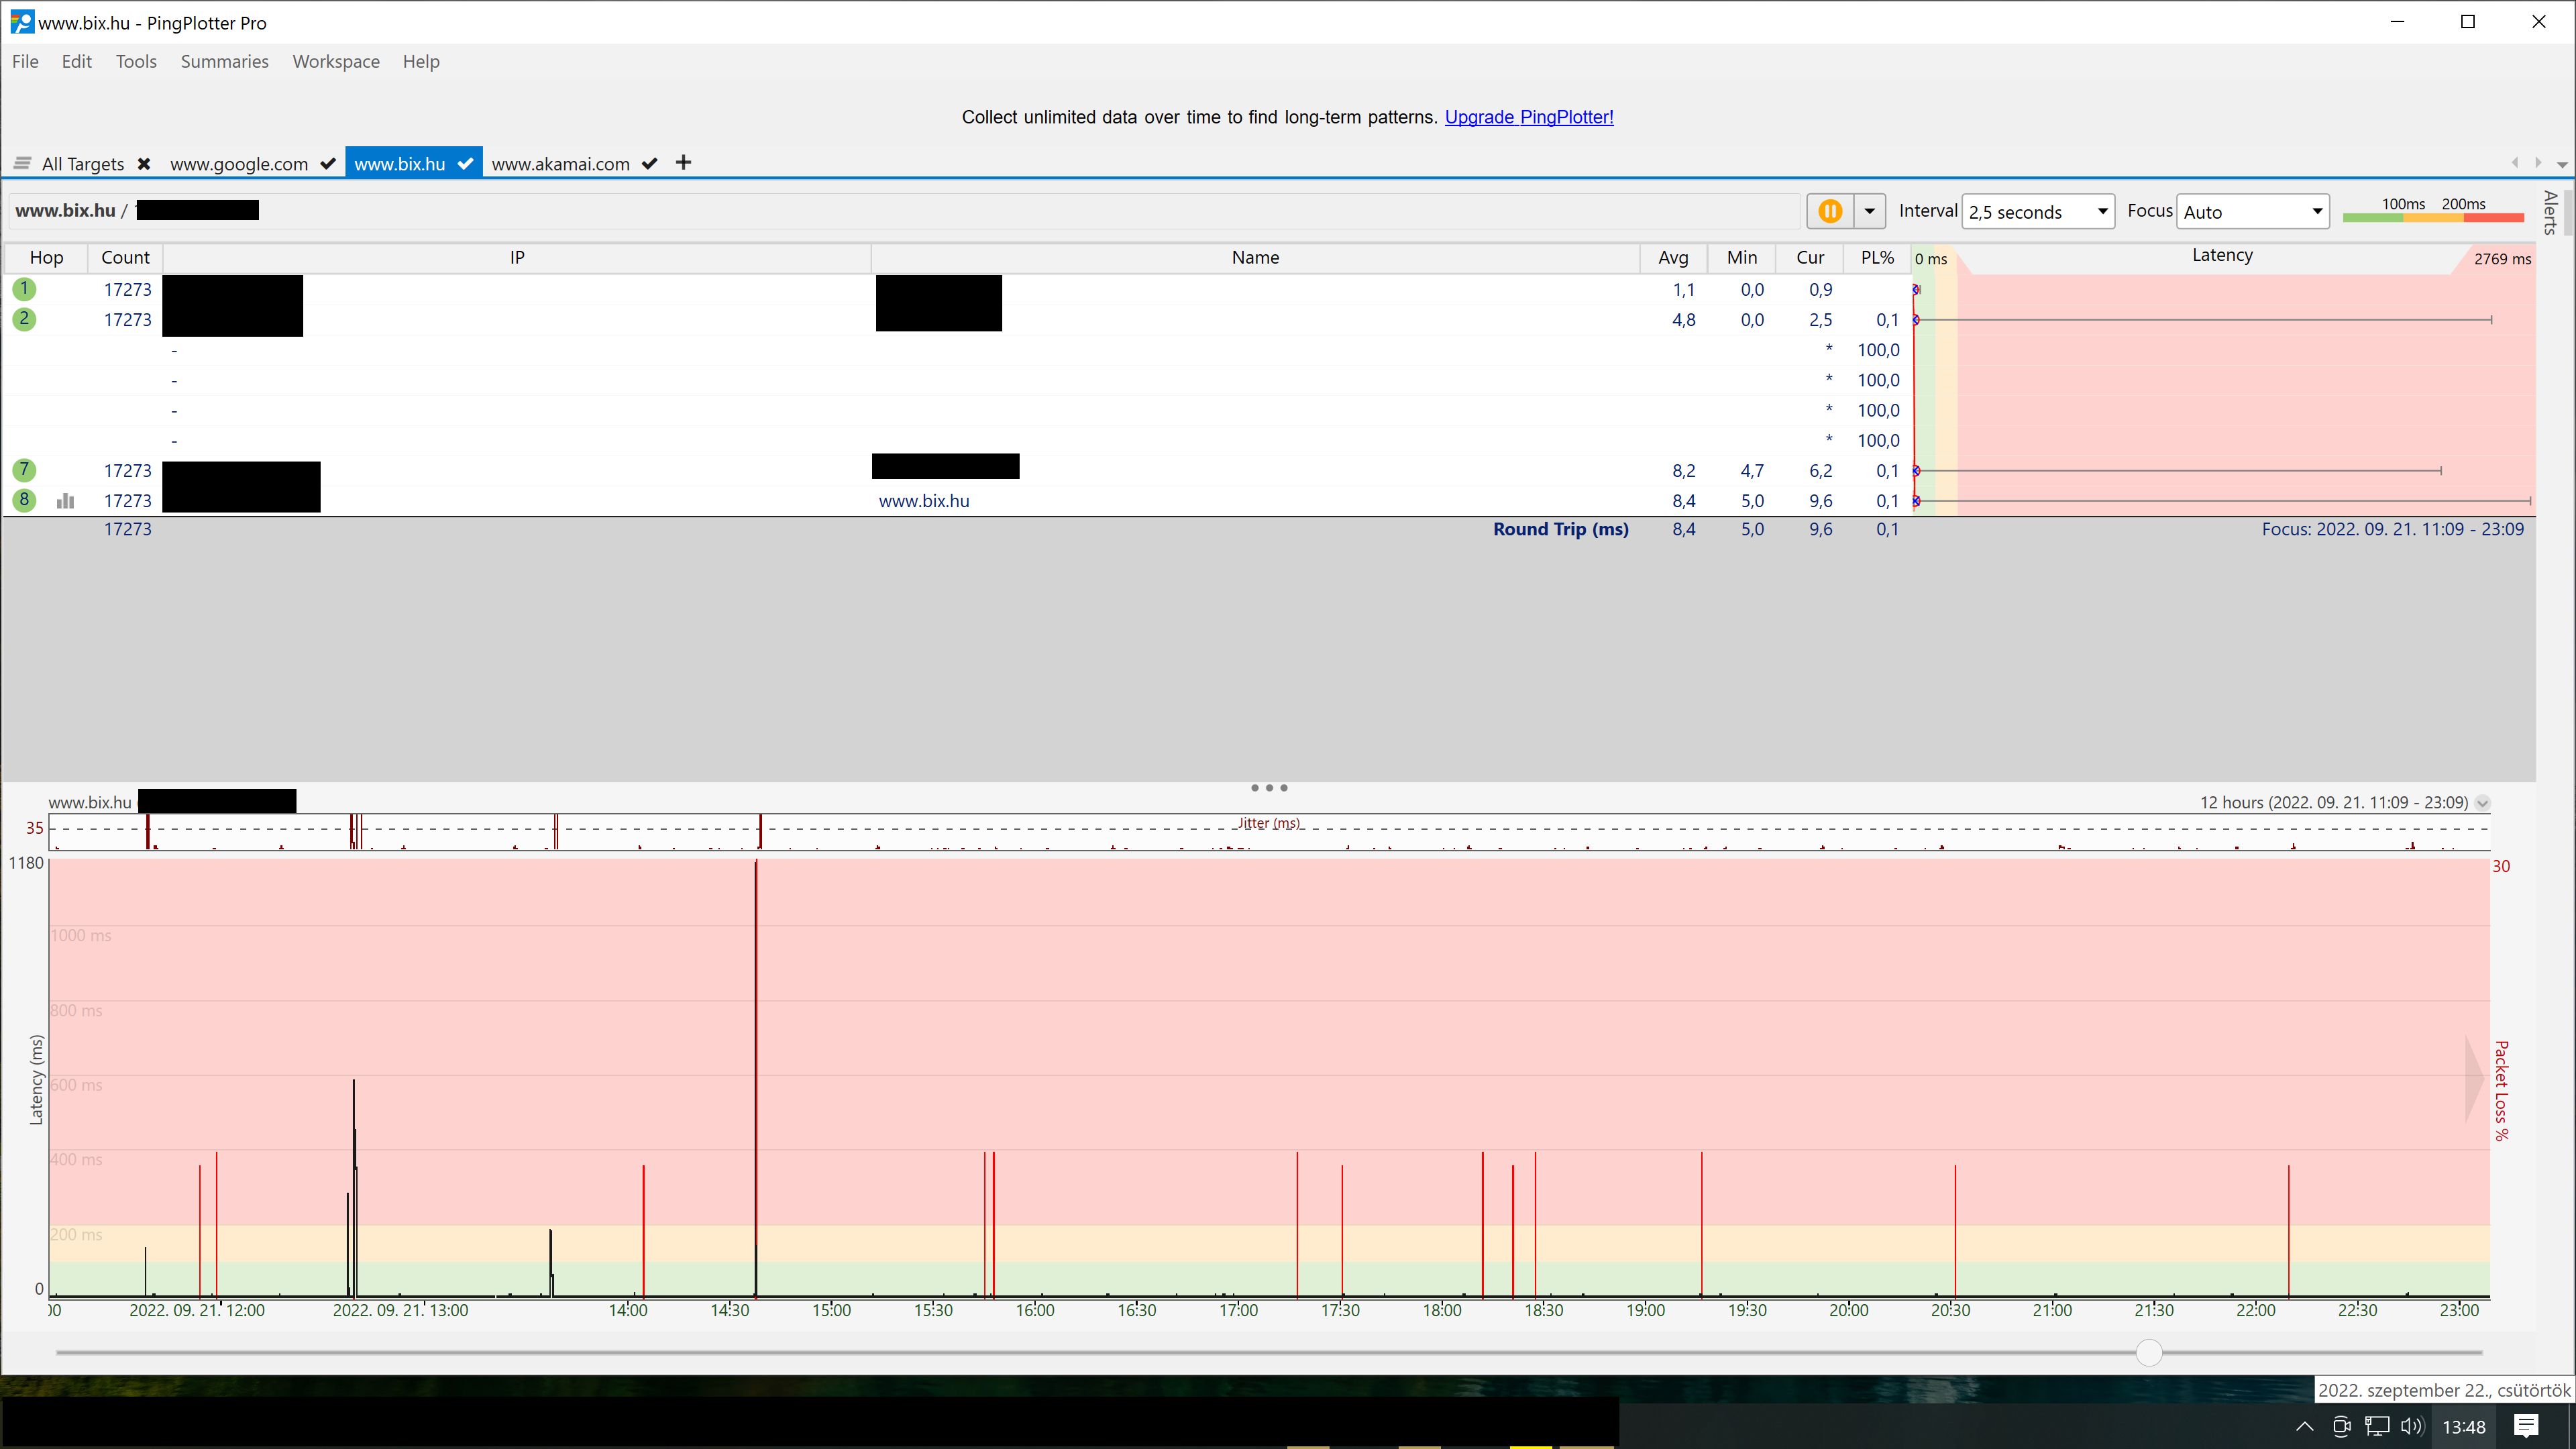Select hop 7 green circle
The height and width of the screenshot is (1449, 2576).
pyautogui.click(x=24, y=470)
